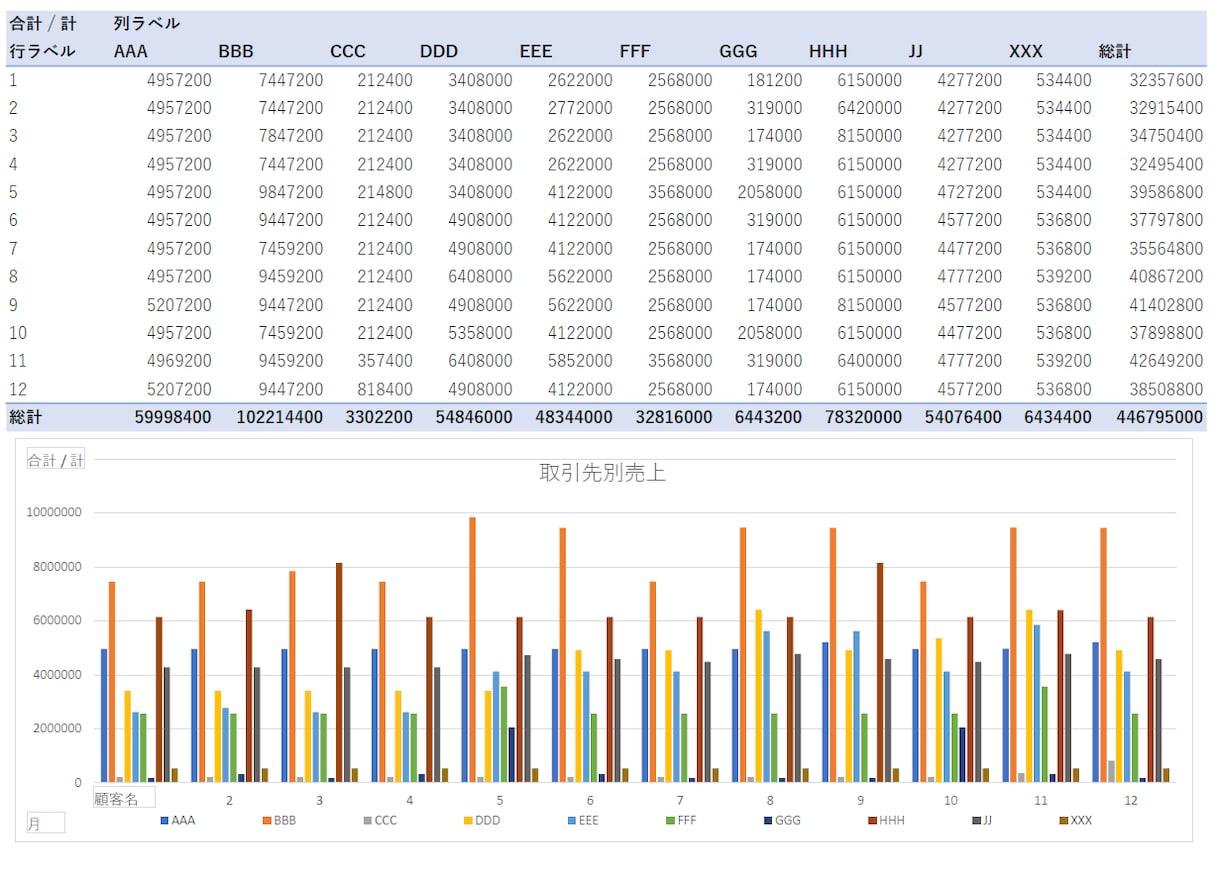Image resolution: width=1220 pixels, height=885 pixels.
Task: Click the BBB total cell 102214400
Action: (x=280, y=417)
